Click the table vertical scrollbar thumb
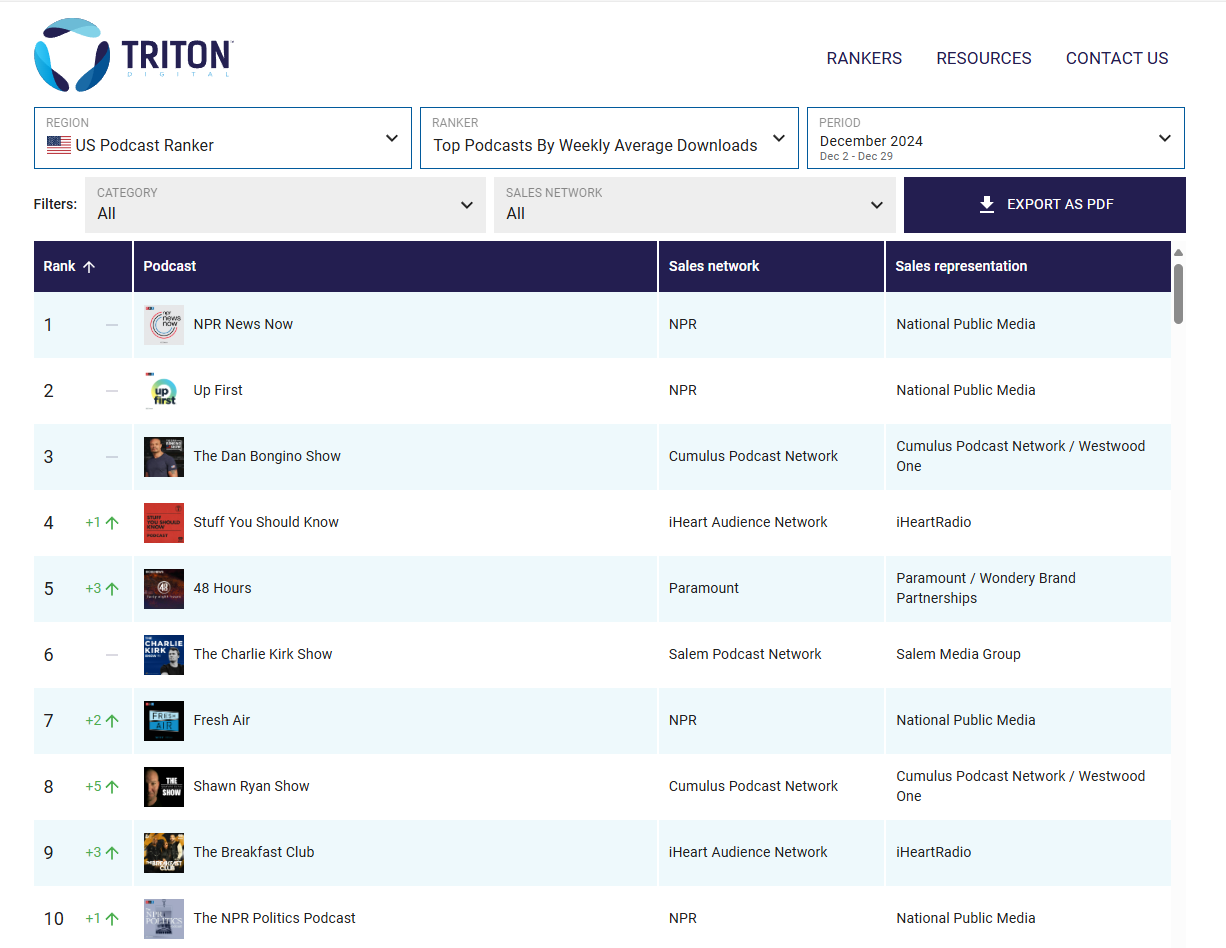The height and width of the screenshot is (948, 1226). [x=1178, y=293]
